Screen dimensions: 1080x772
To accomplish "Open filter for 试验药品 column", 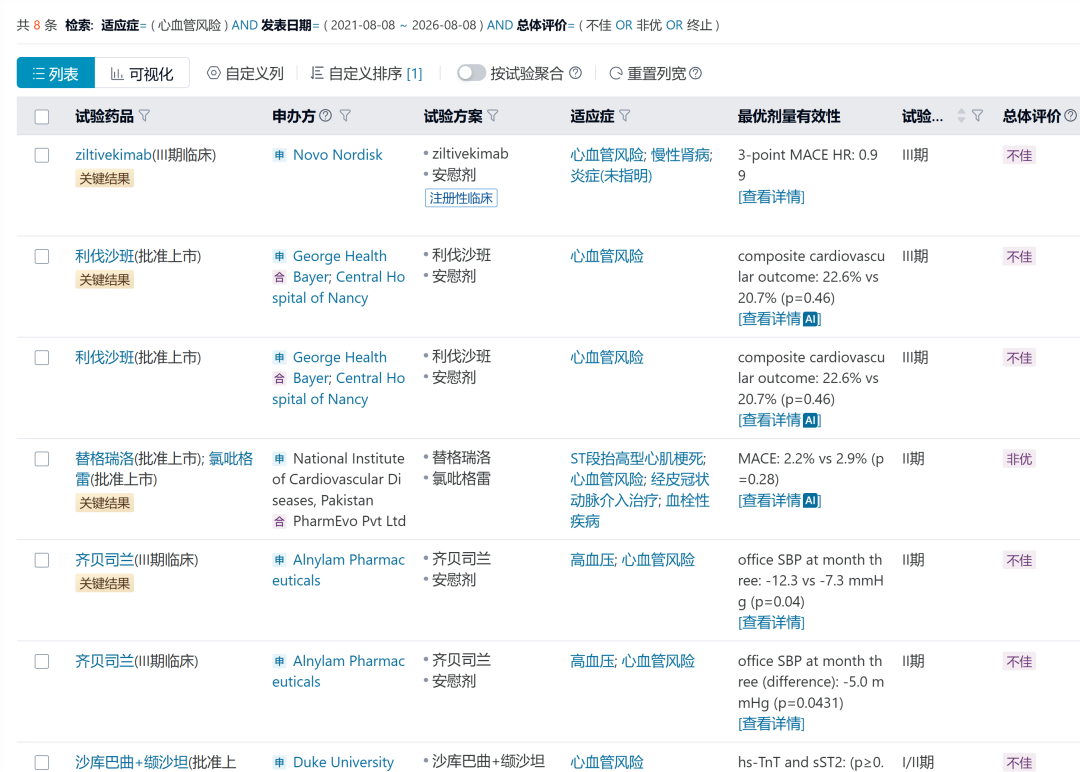I will (x=144, y=116).
